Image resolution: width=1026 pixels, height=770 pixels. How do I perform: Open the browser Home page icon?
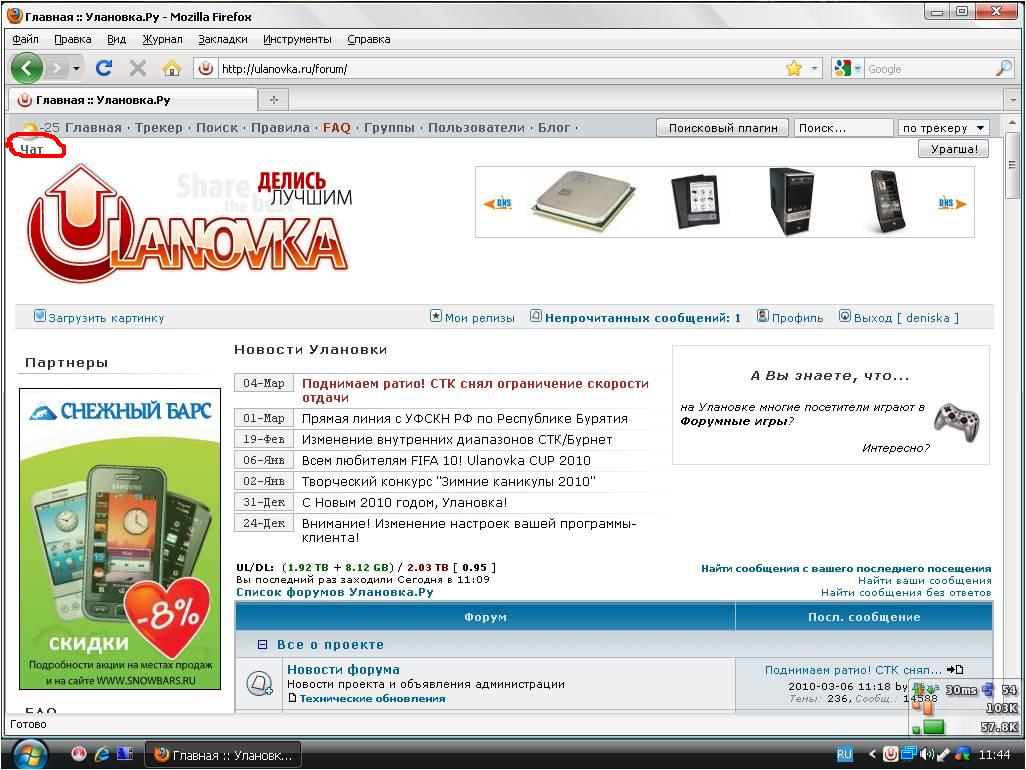click(x=171, y=68)
